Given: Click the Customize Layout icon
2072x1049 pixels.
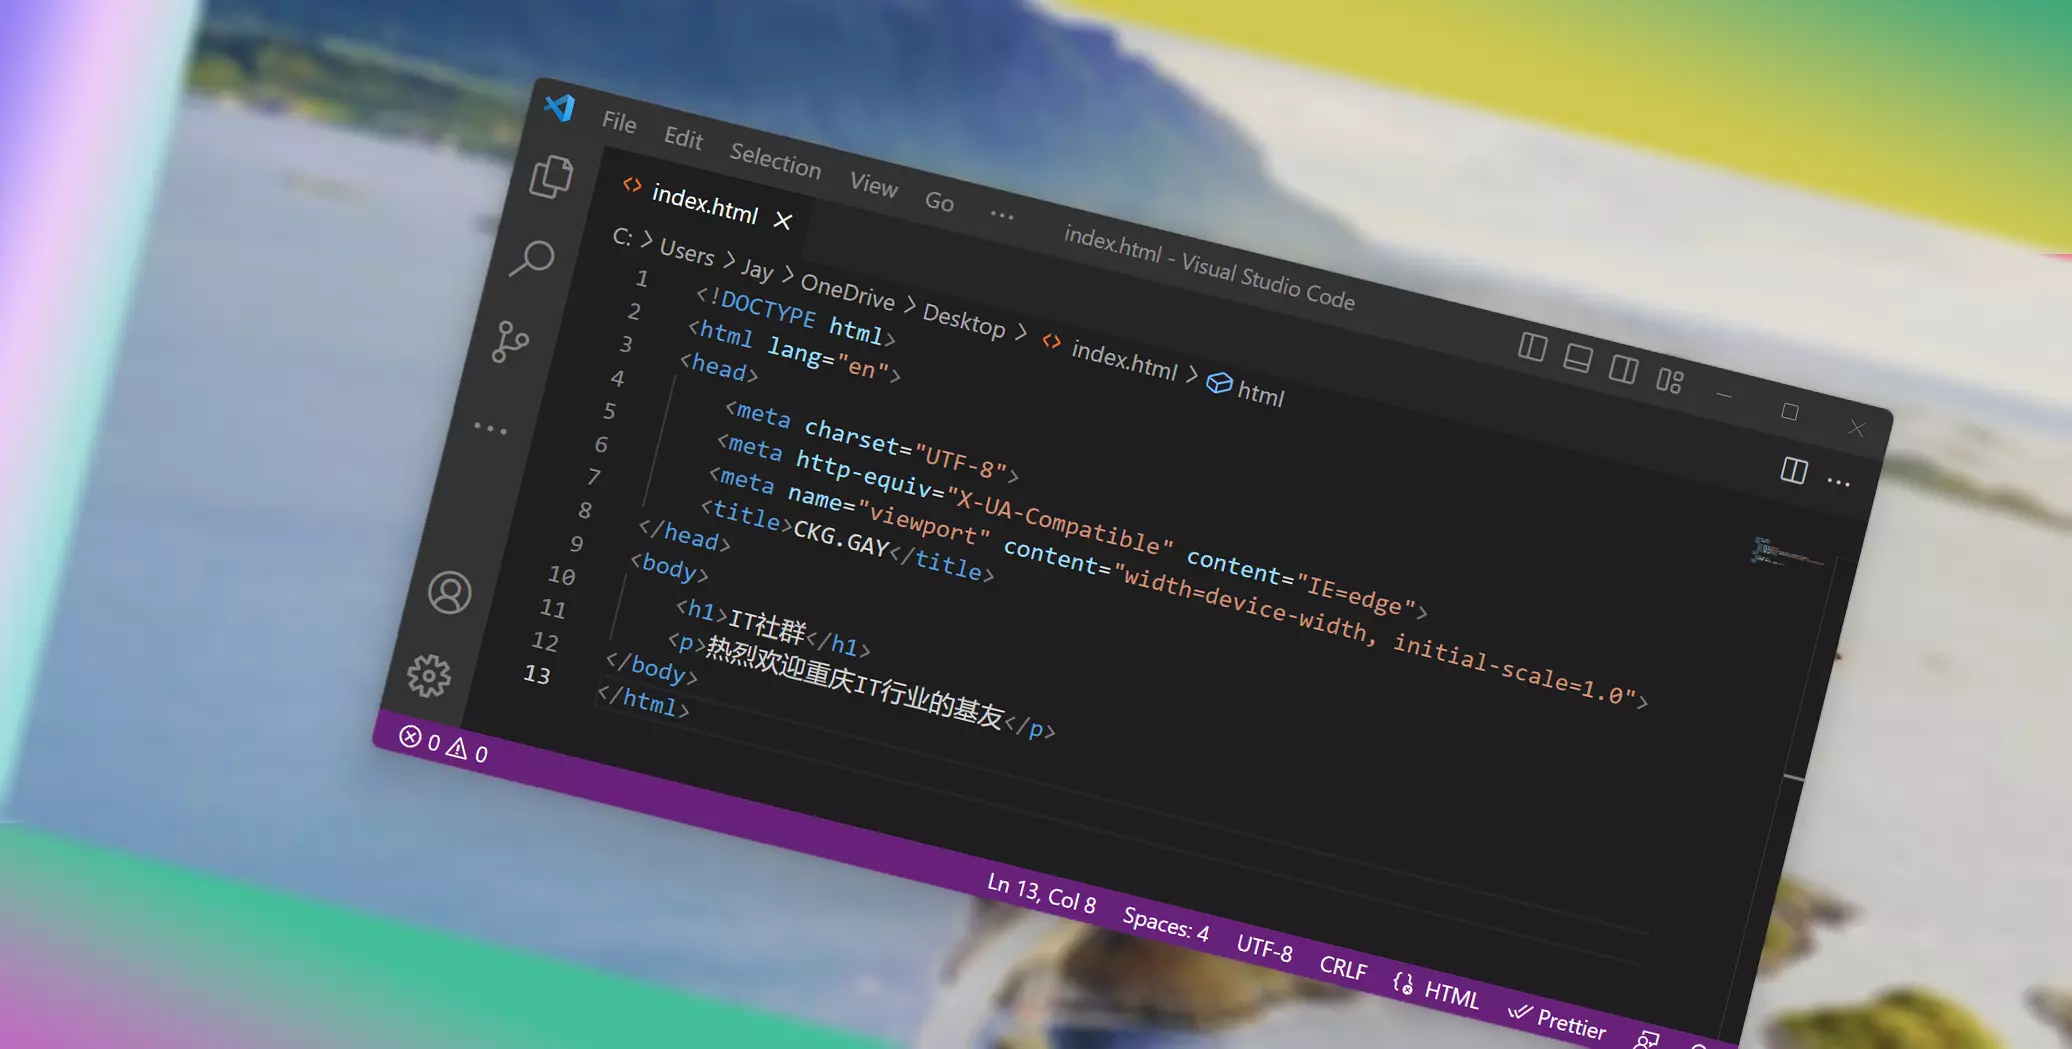Looking at the screenshot, I should coord(1669,380).
